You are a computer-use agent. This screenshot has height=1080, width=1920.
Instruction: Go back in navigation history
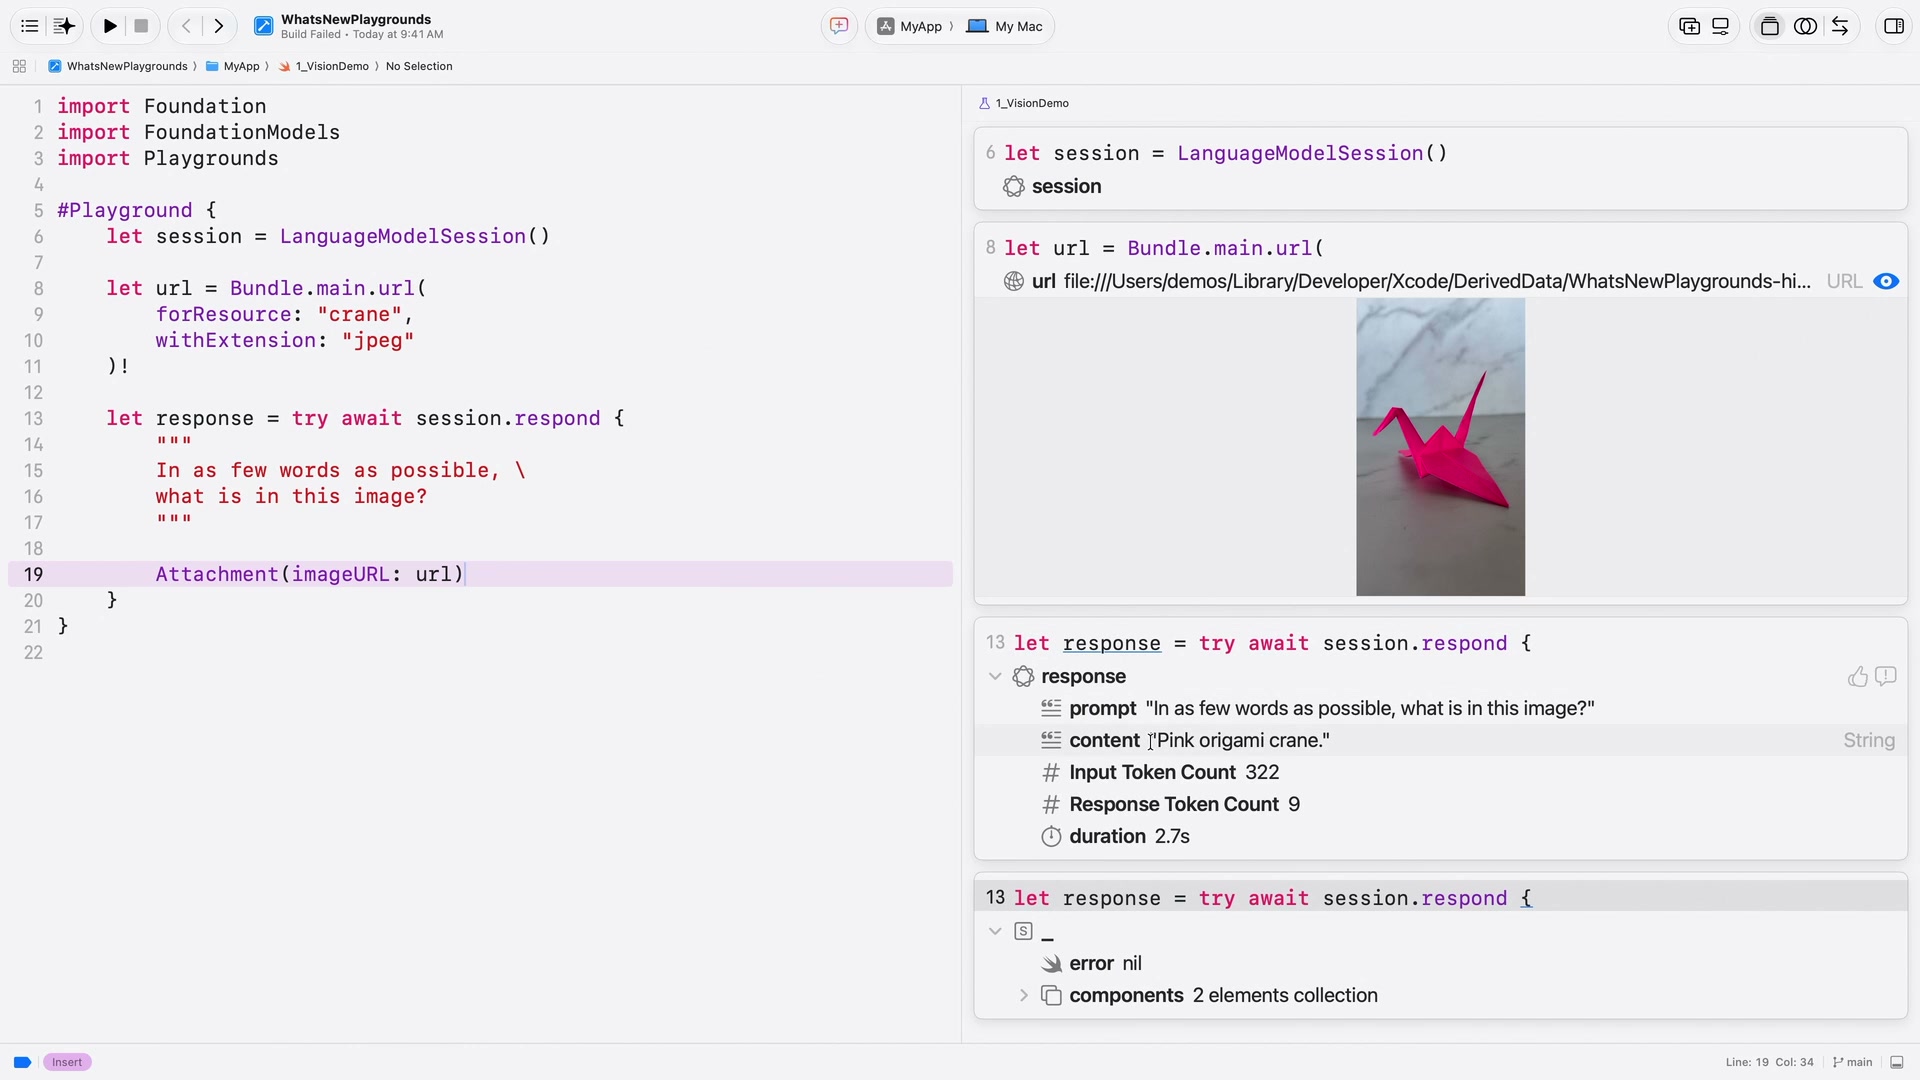click(x=186, y=26)
